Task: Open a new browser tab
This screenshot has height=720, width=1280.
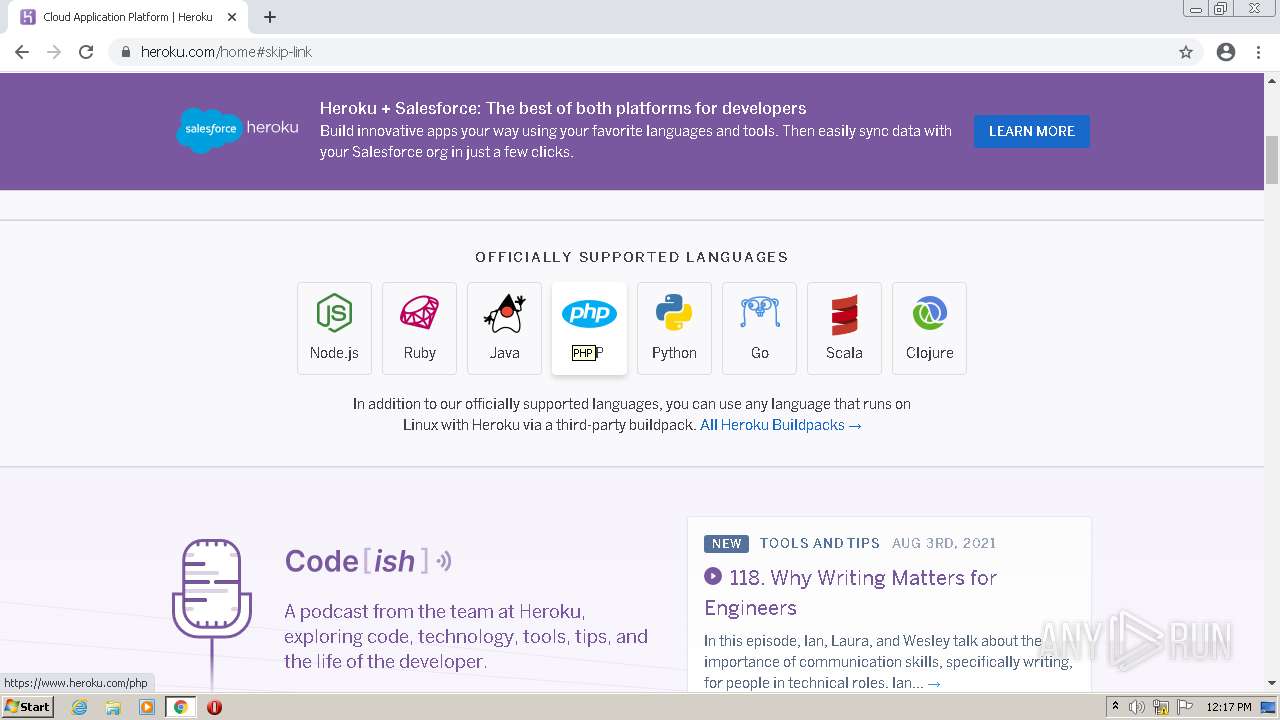Action: (270, 17)
